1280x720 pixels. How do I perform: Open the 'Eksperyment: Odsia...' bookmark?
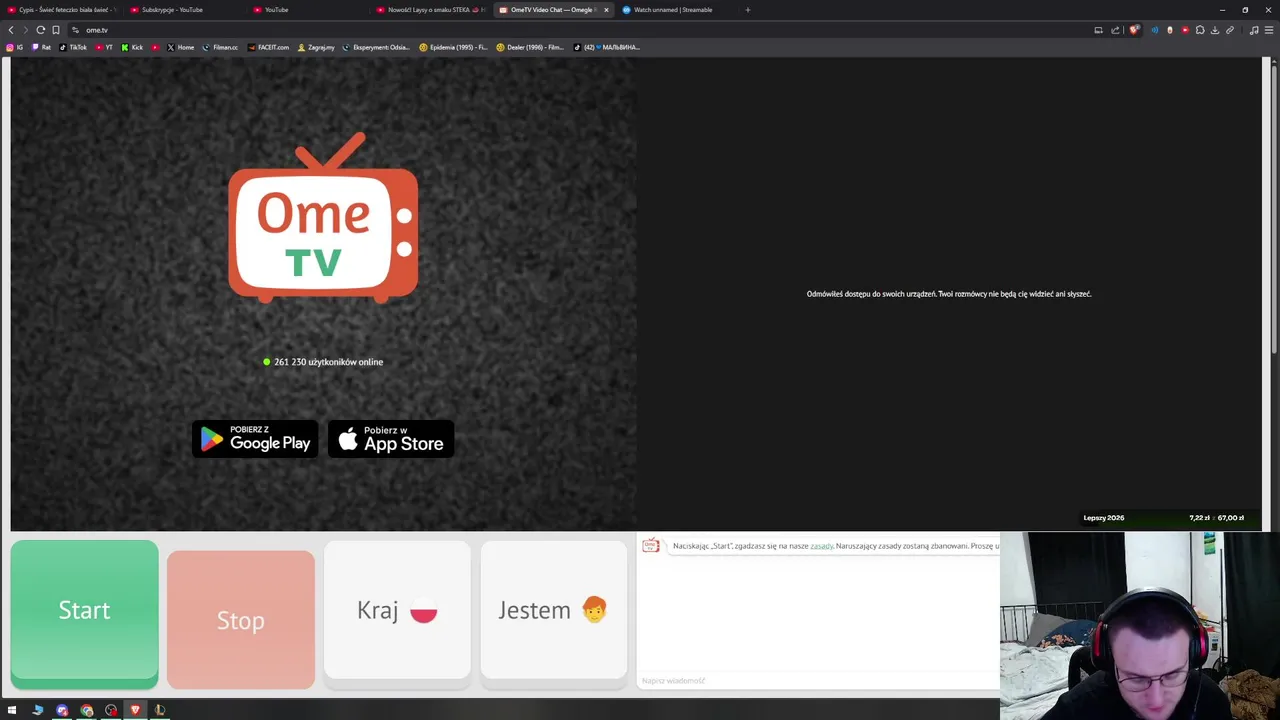point(376,47)
